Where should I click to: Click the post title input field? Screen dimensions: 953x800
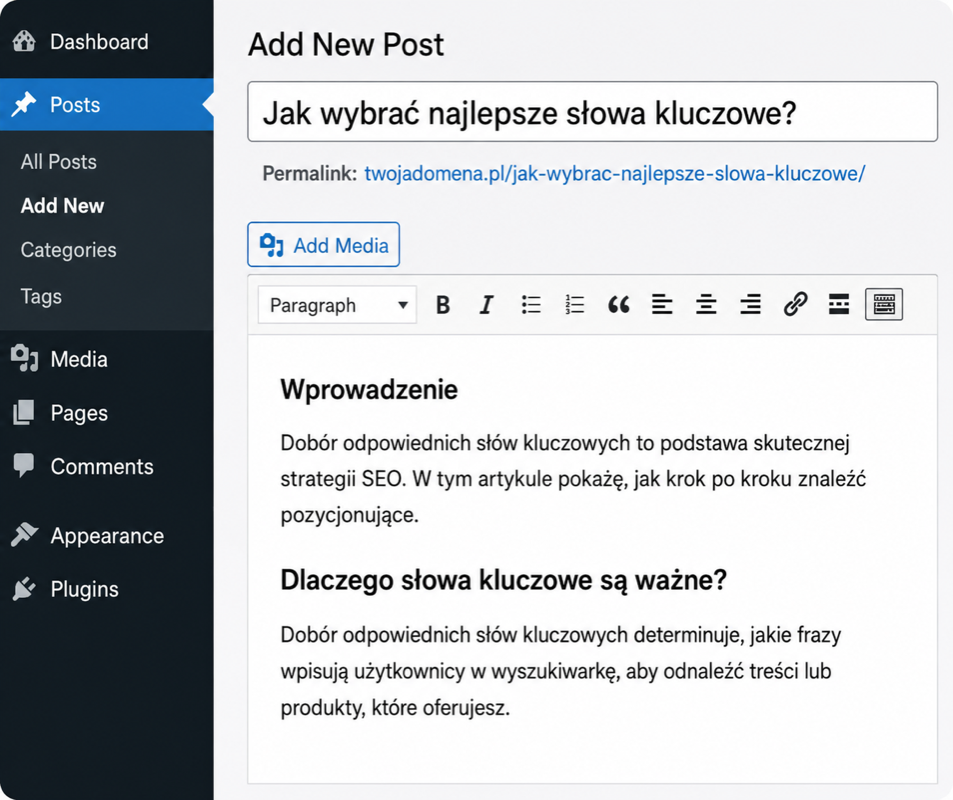pyautogui.click(x=593, y=112)
